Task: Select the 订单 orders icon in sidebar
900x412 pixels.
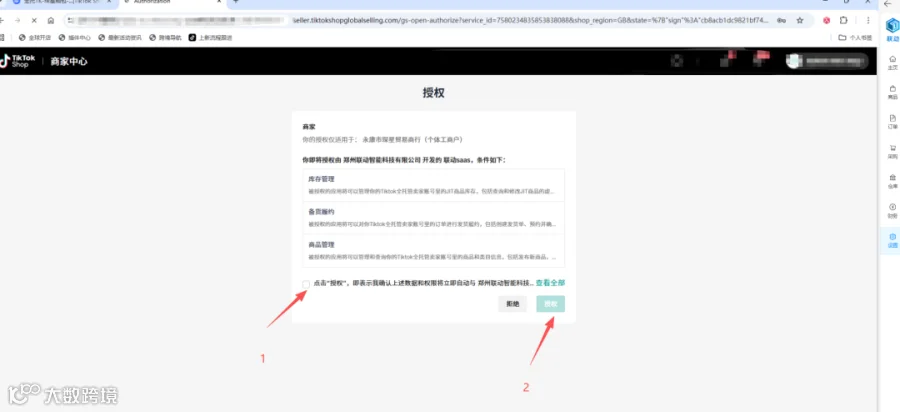Action: click(892, 121)
